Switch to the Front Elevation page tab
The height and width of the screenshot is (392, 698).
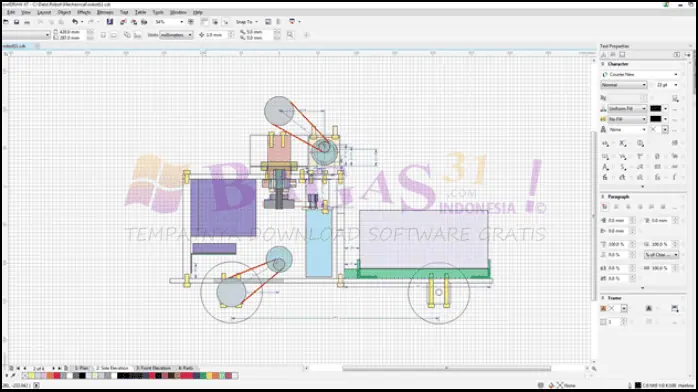coord(154,368)
